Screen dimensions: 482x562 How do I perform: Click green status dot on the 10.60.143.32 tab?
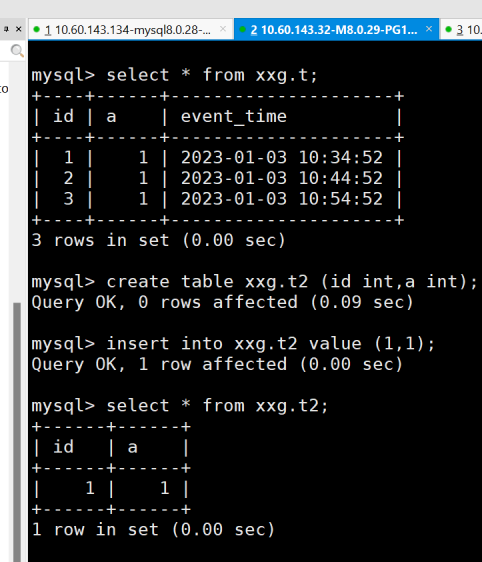[x=242, y=29]
